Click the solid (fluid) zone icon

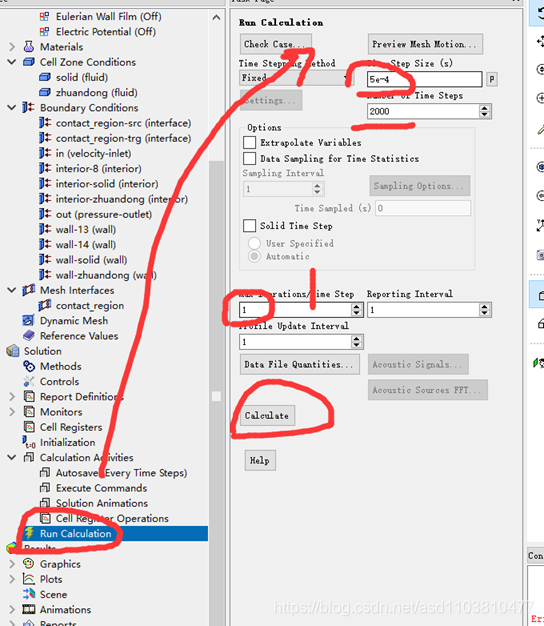pos(45,77)
